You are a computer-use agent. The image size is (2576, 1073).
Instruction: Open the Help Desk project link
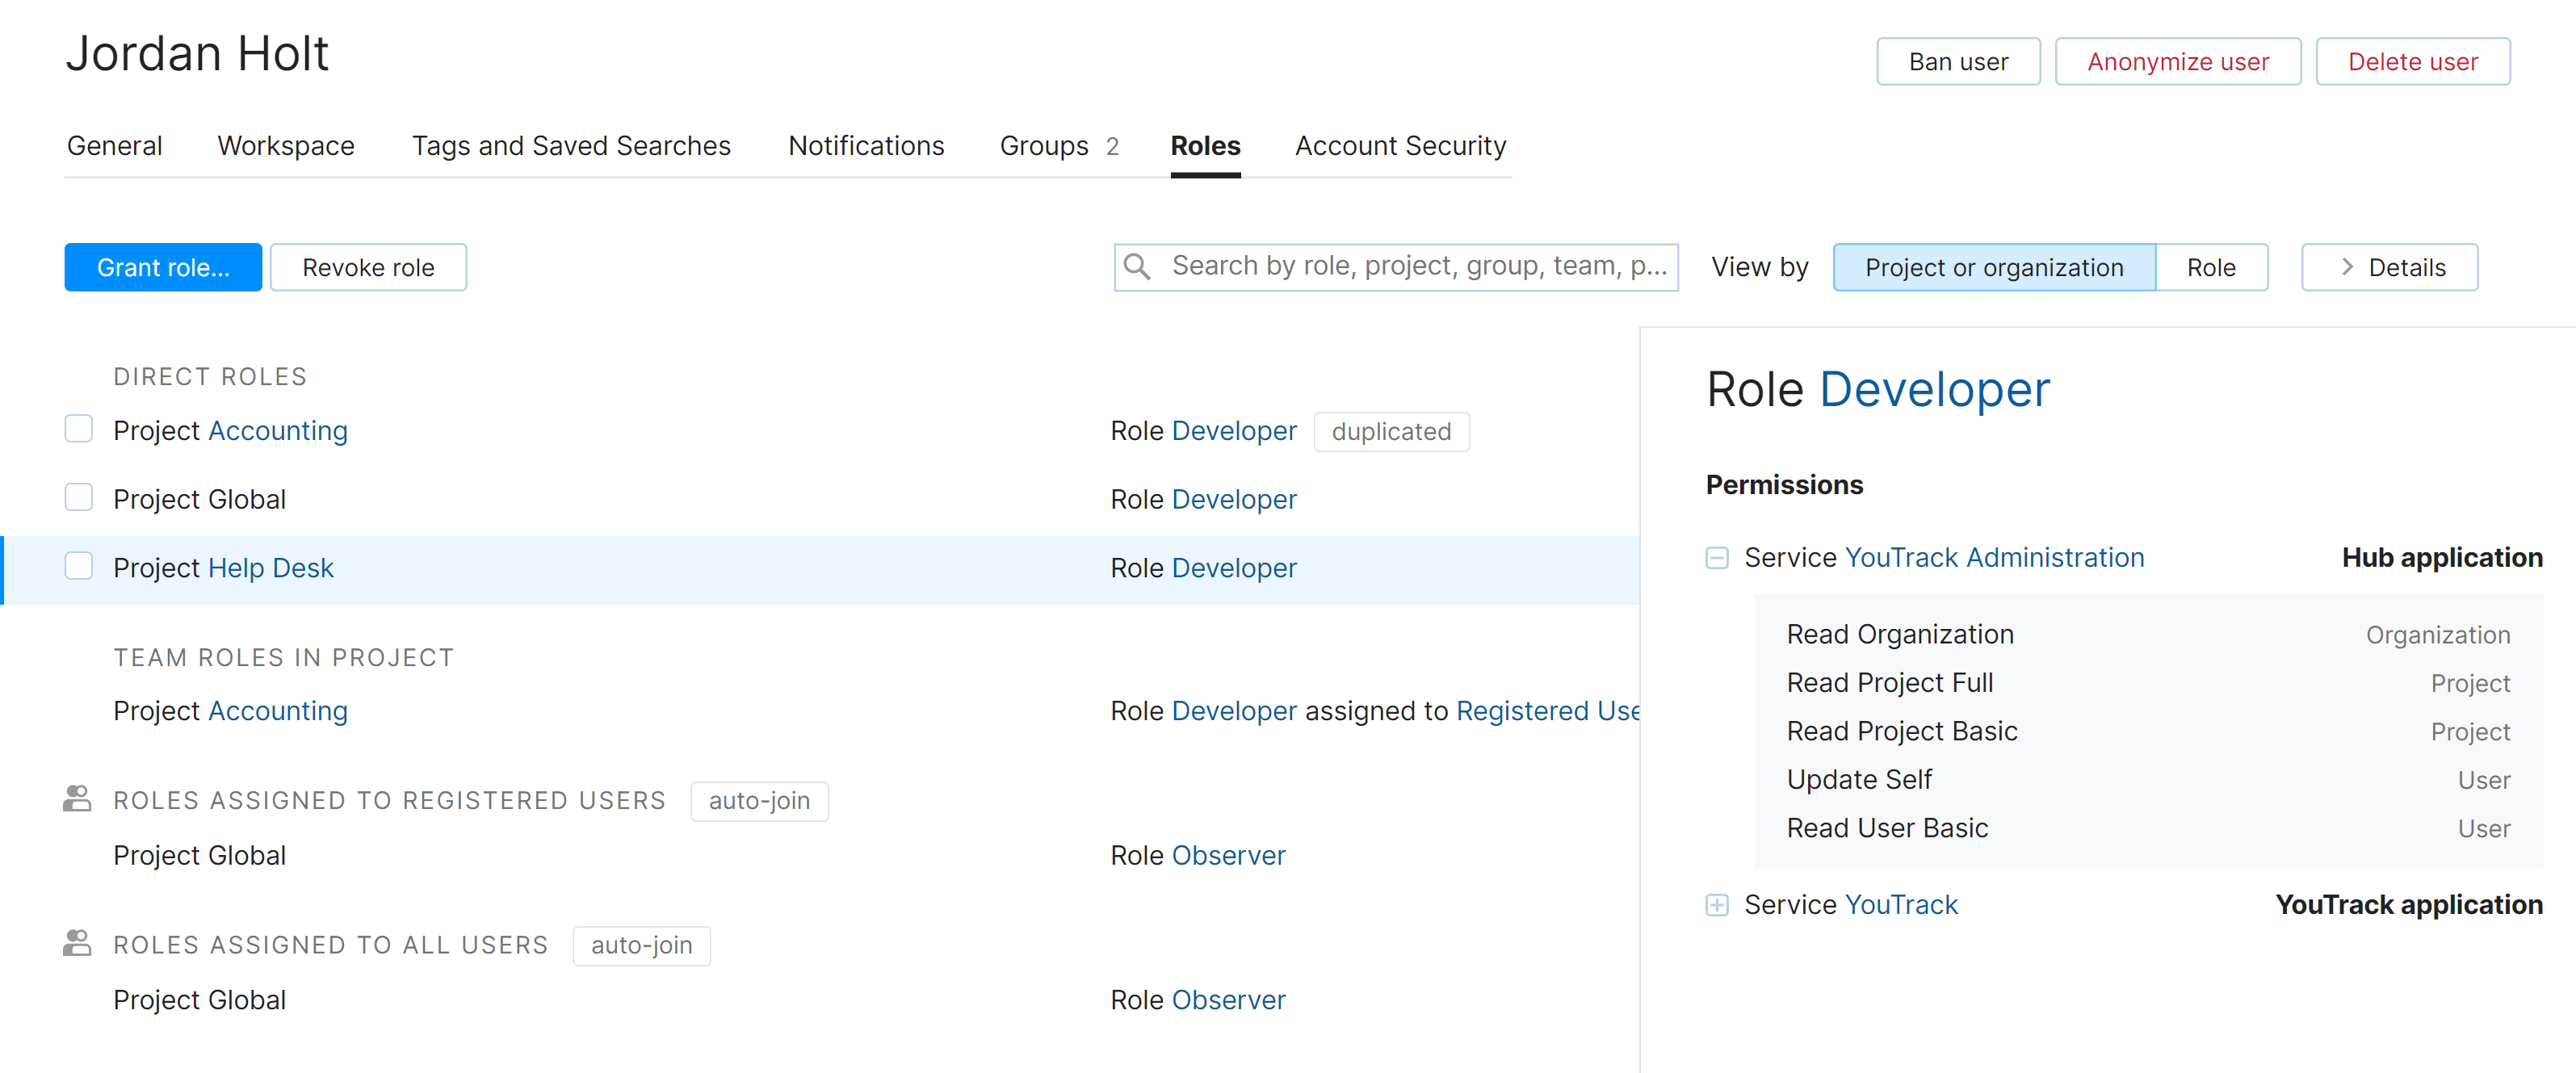pyautogui.click(x=271, y=568)
